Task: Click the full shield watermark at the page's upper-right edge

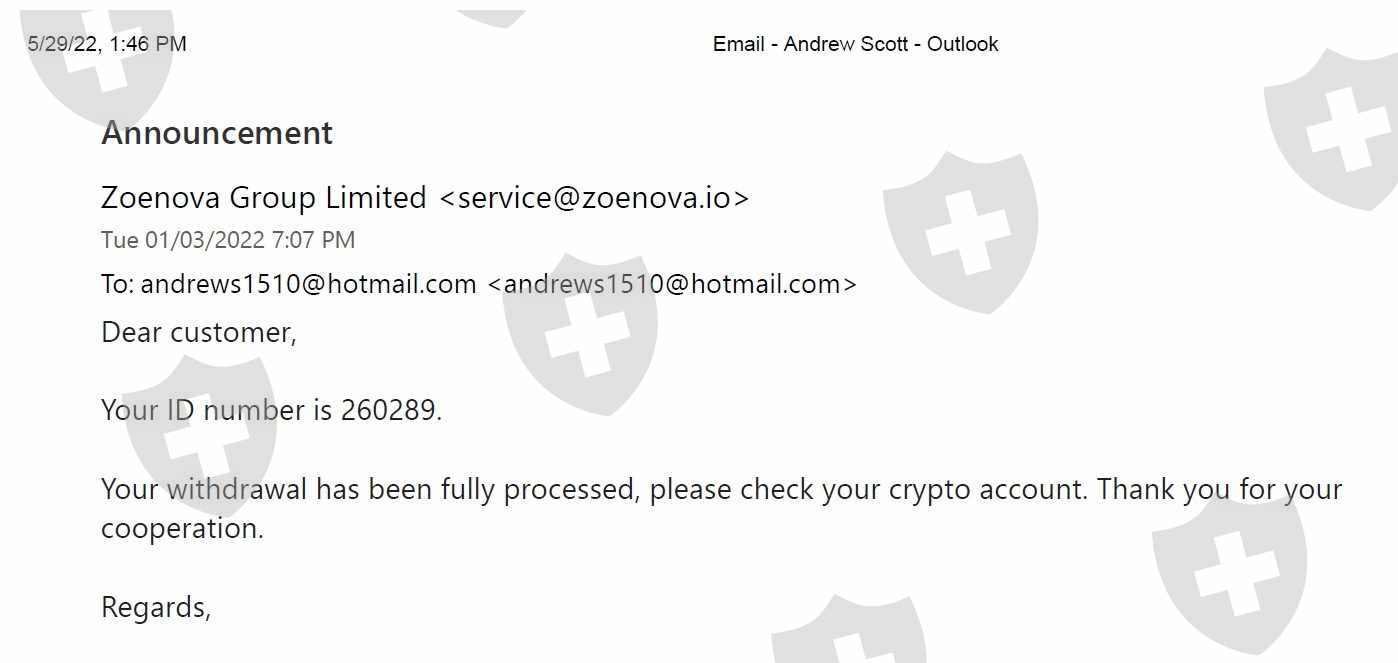Action: pyautogui.click(x=1335, y=125)
